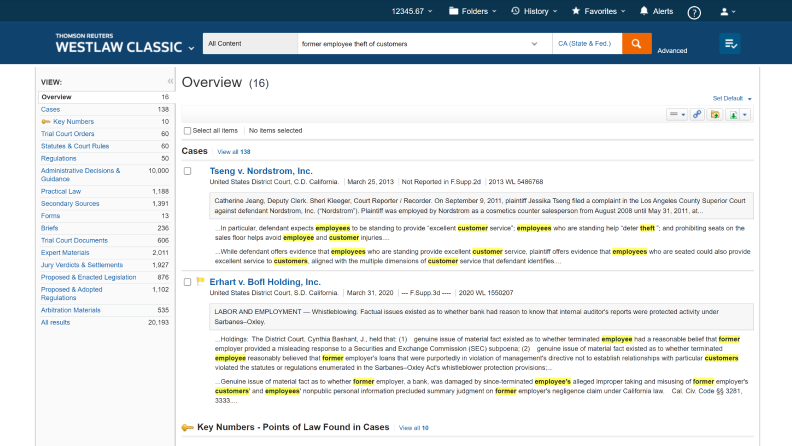792x446 pixels.
Task: Collapse the View sidebar panel
Action: [170, 81]
